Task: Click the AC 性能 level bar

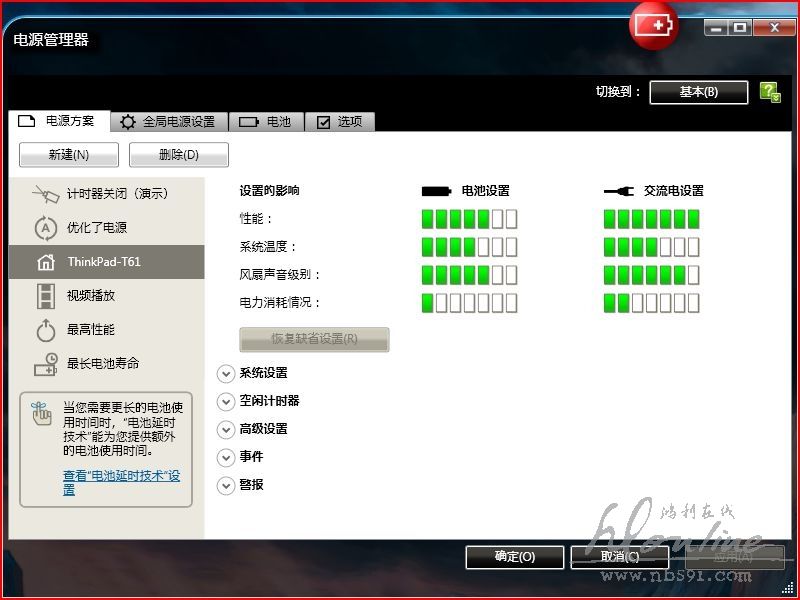Action: [x=652, y=219]
